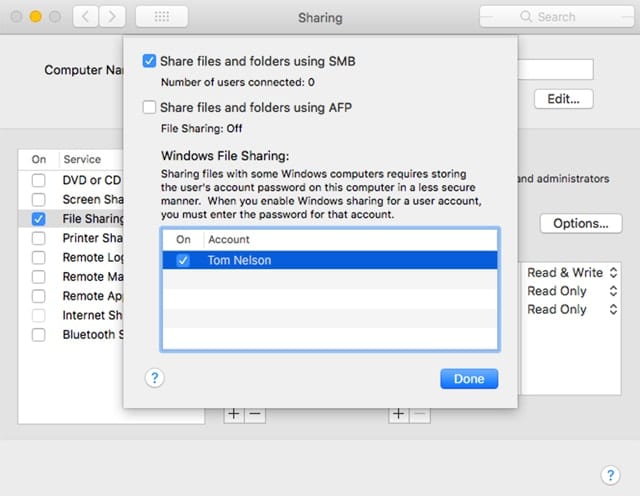Toggle the File Sharing service checkbox
This screenshot has width=640, height=496.
38,219
